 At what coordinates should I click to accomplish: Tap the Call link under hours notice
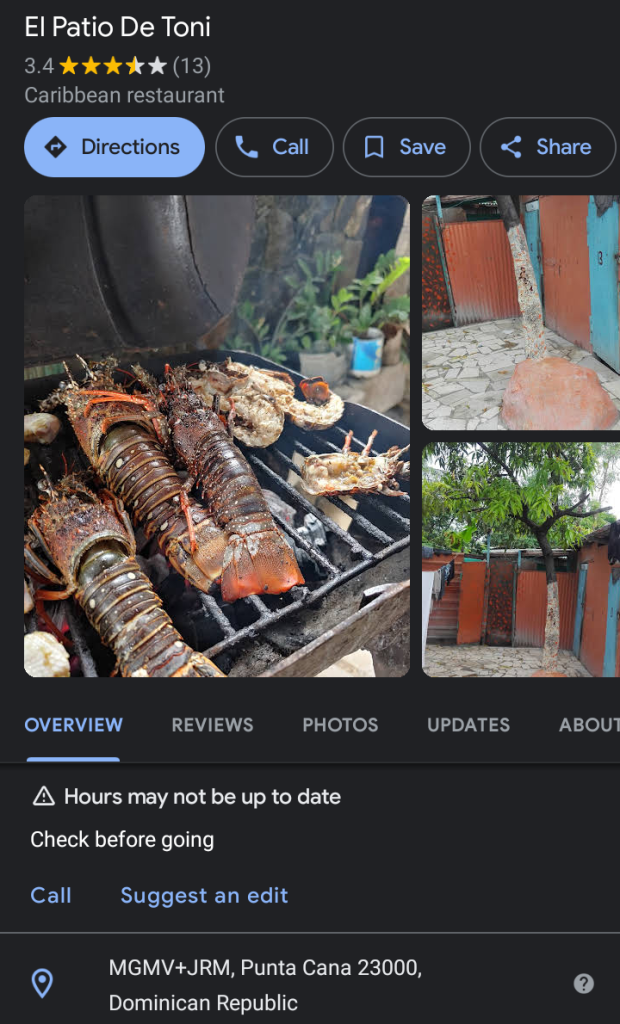click(x=51, y=895)
